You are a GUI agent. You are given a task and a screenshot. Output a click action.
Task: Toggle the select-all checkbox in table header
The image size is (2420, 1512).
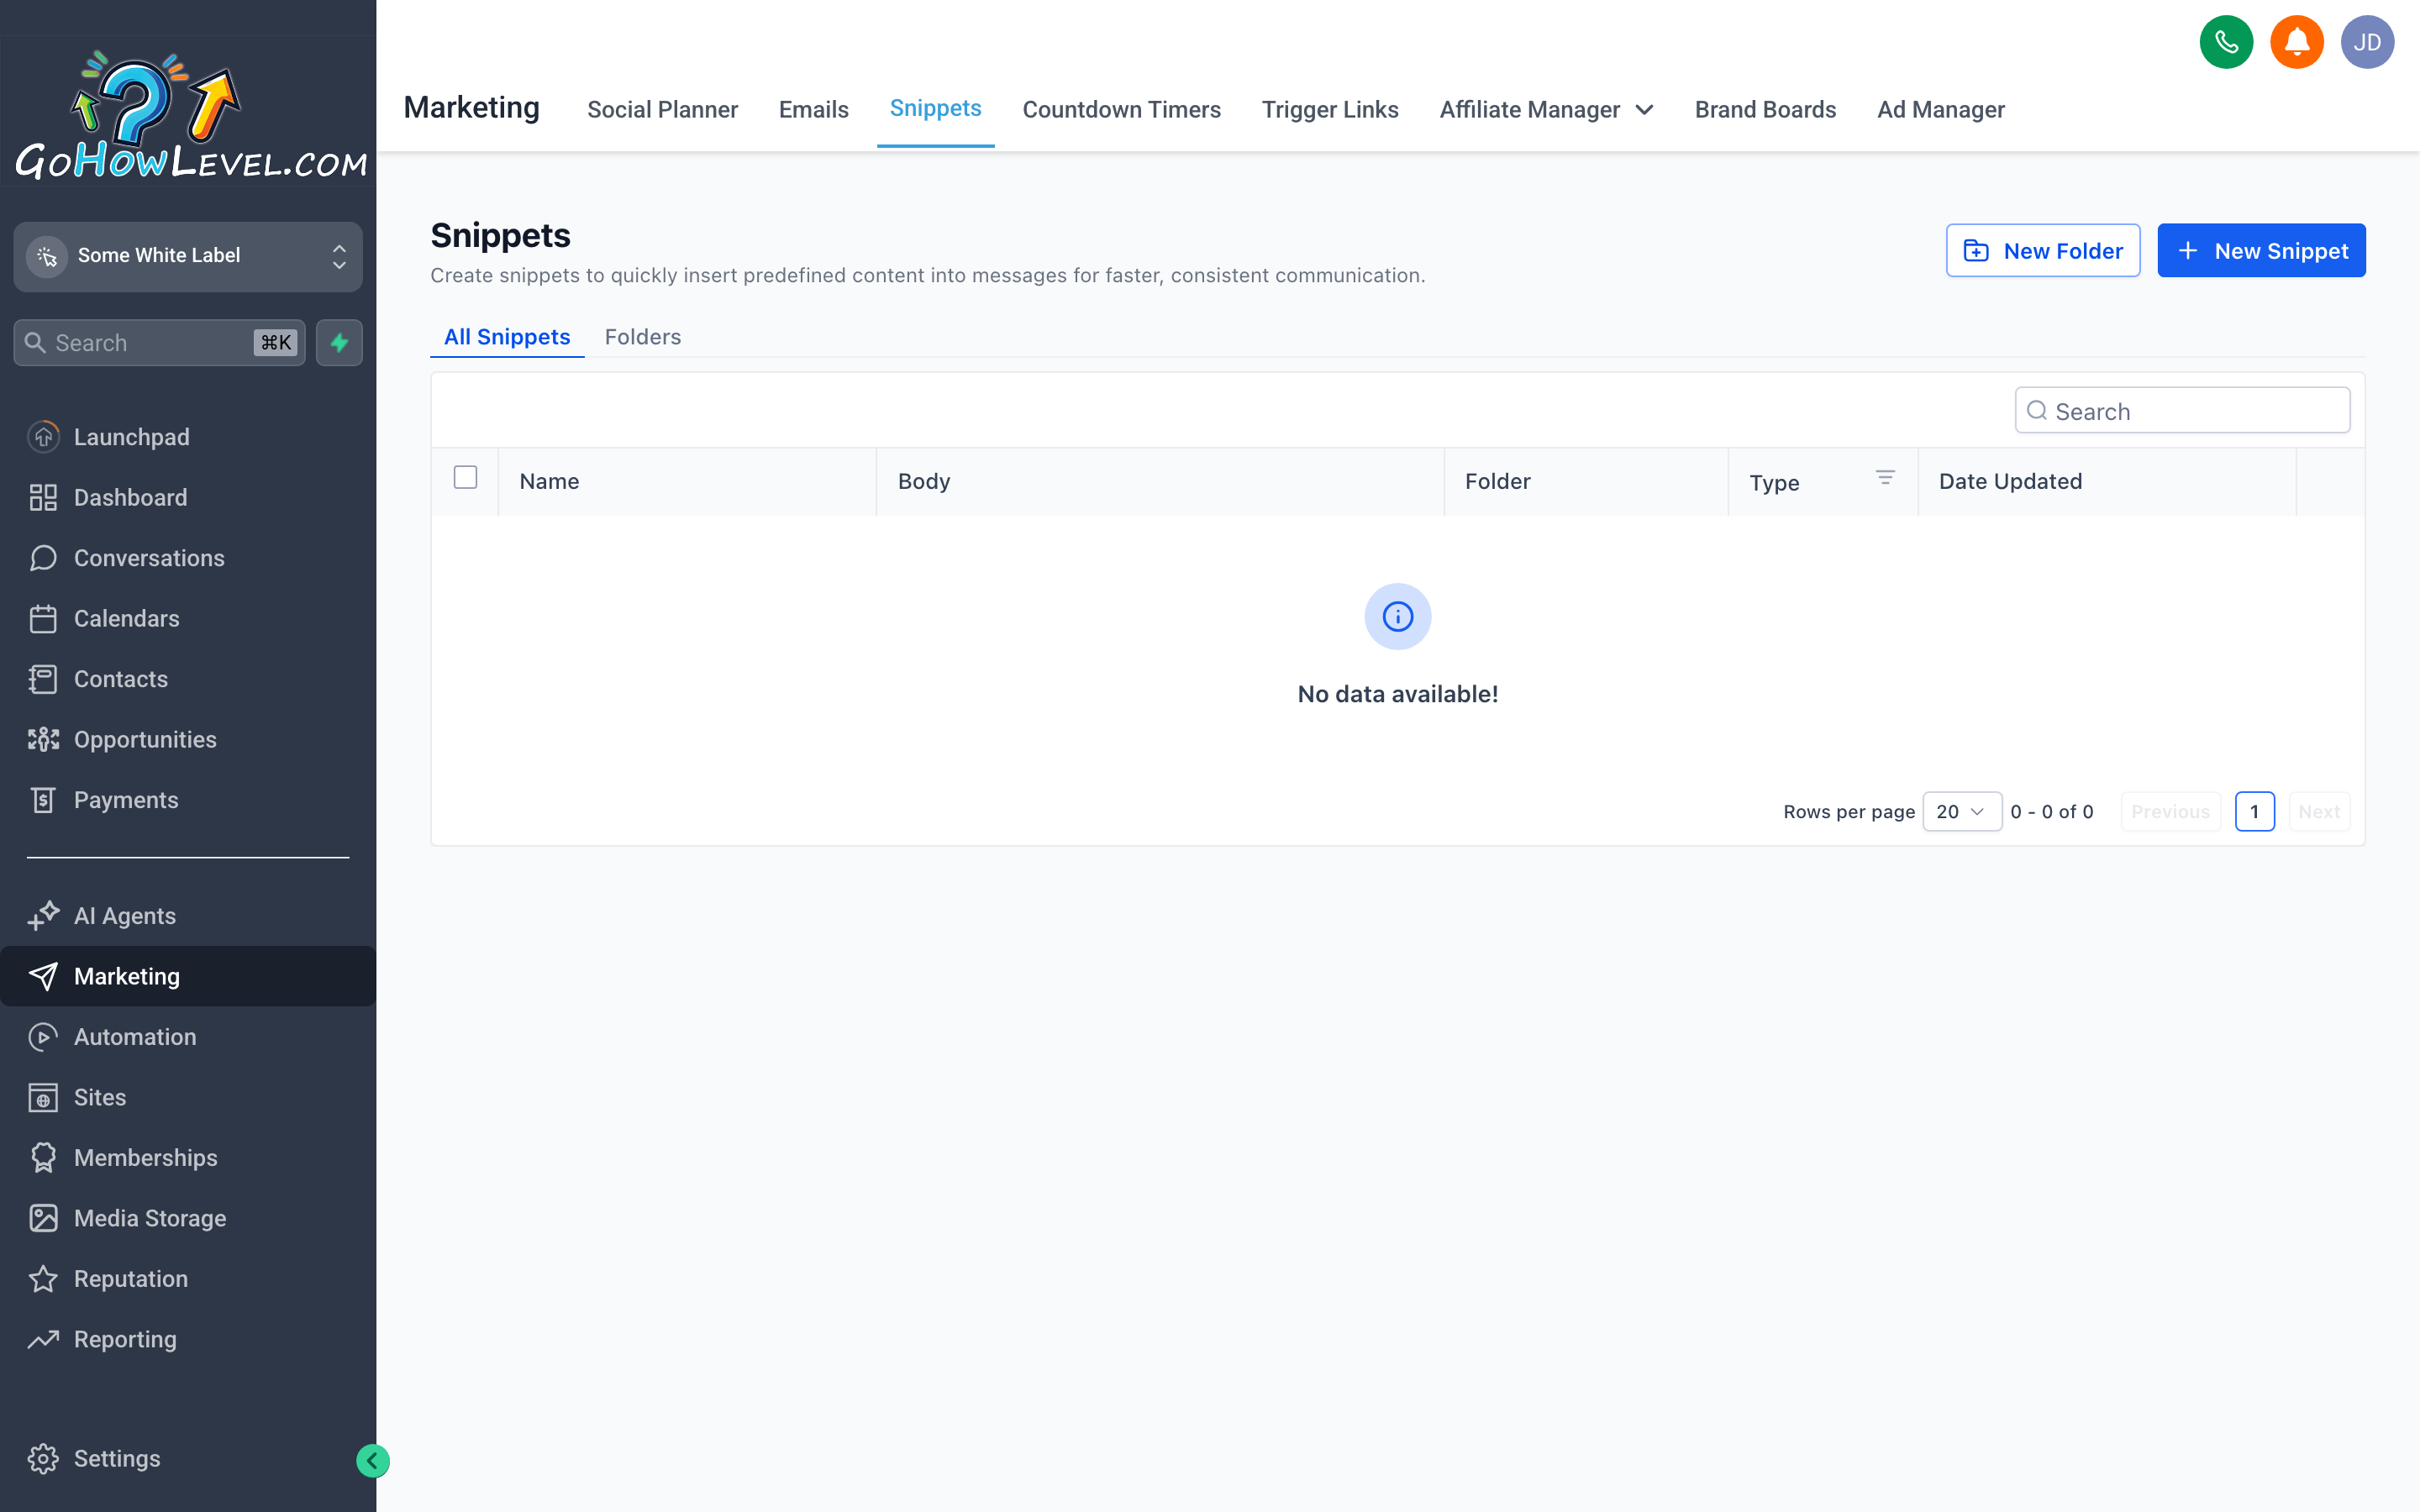pos(465,477)
